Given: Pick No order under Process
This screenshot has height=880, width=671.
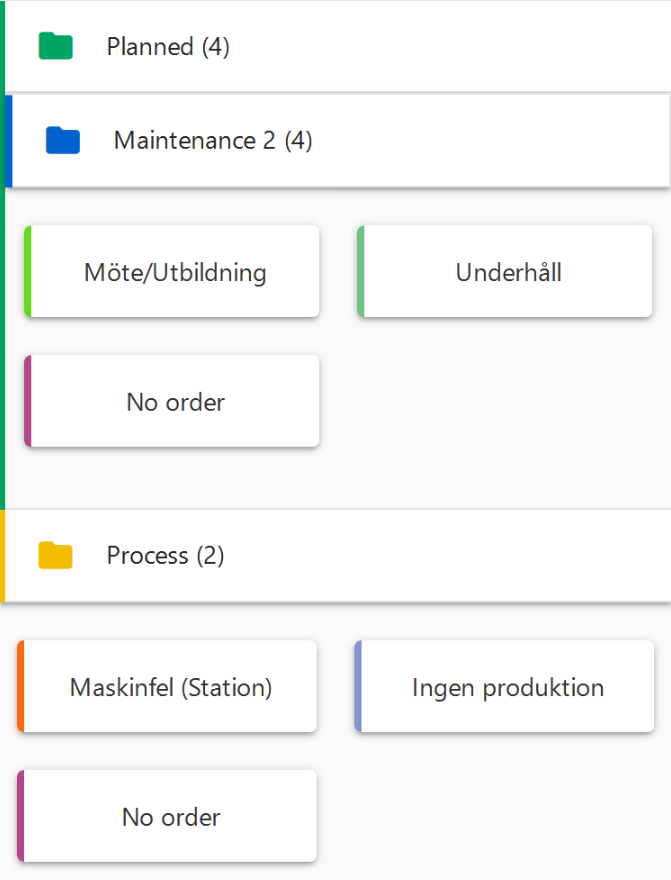Looking at the screenshot, I should (171, 817).
